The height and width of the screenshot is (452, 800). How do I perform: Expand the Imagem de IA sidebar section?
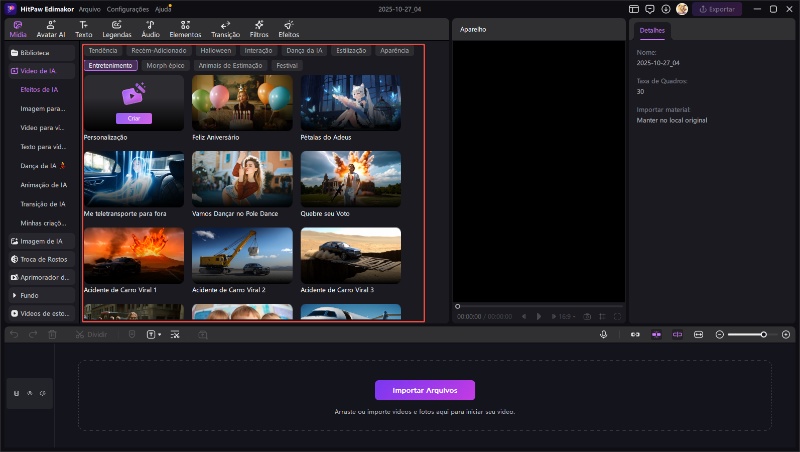point(41,241)
